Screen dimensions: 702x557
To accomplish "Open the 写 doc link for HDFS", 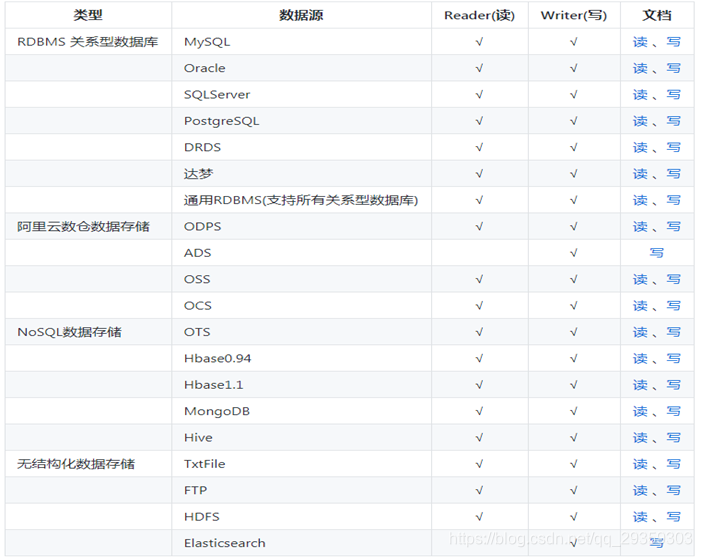I will (x=673, y=518).
